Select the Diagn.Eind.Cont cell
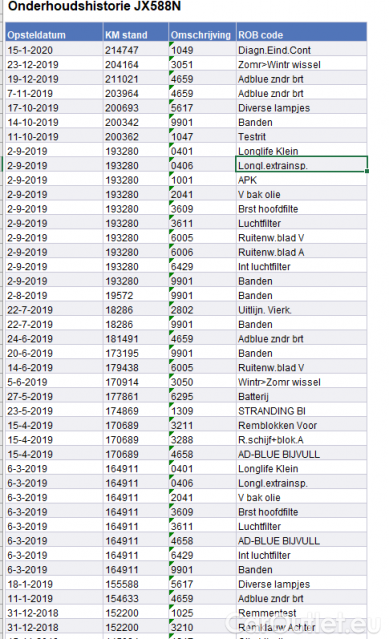This screenshot has height=639, width=389. point(301,50)
